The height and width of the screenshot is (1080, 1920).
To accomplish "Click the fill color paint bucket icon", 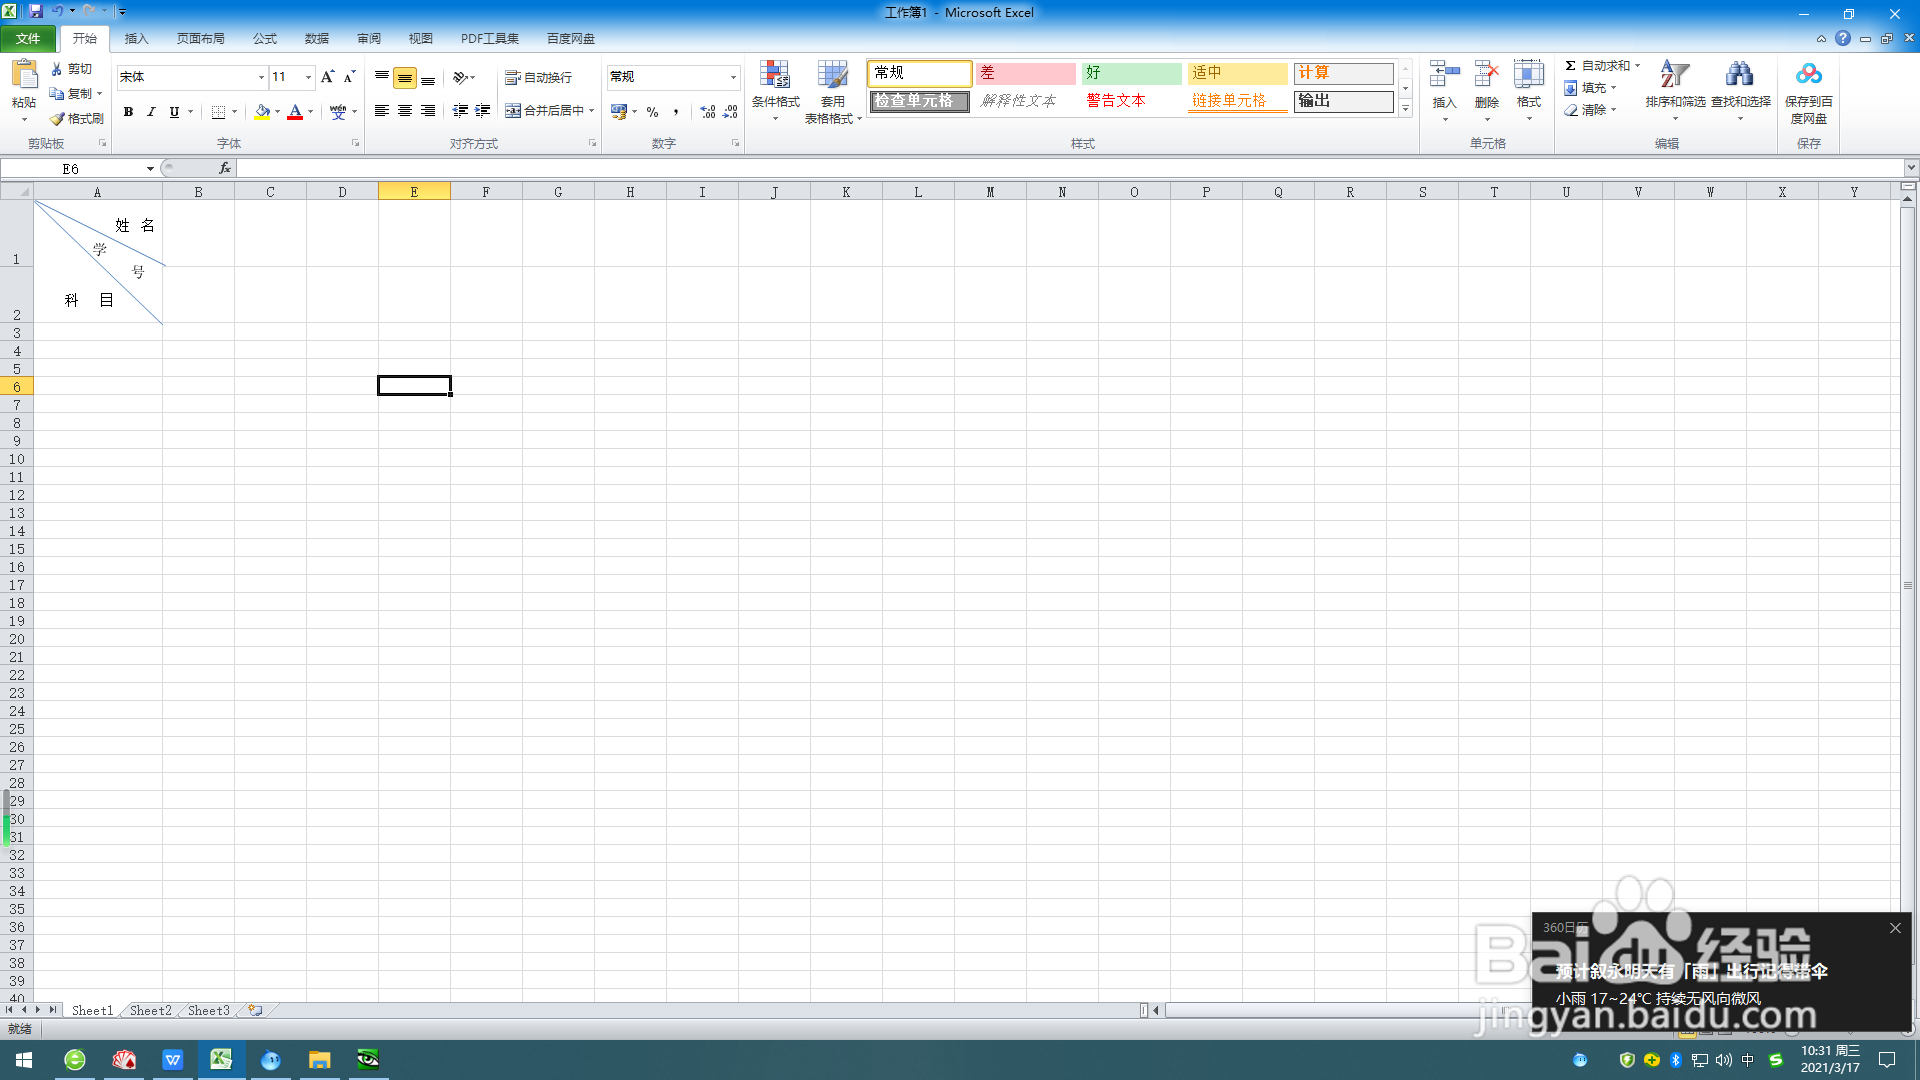I will (262, 112).
